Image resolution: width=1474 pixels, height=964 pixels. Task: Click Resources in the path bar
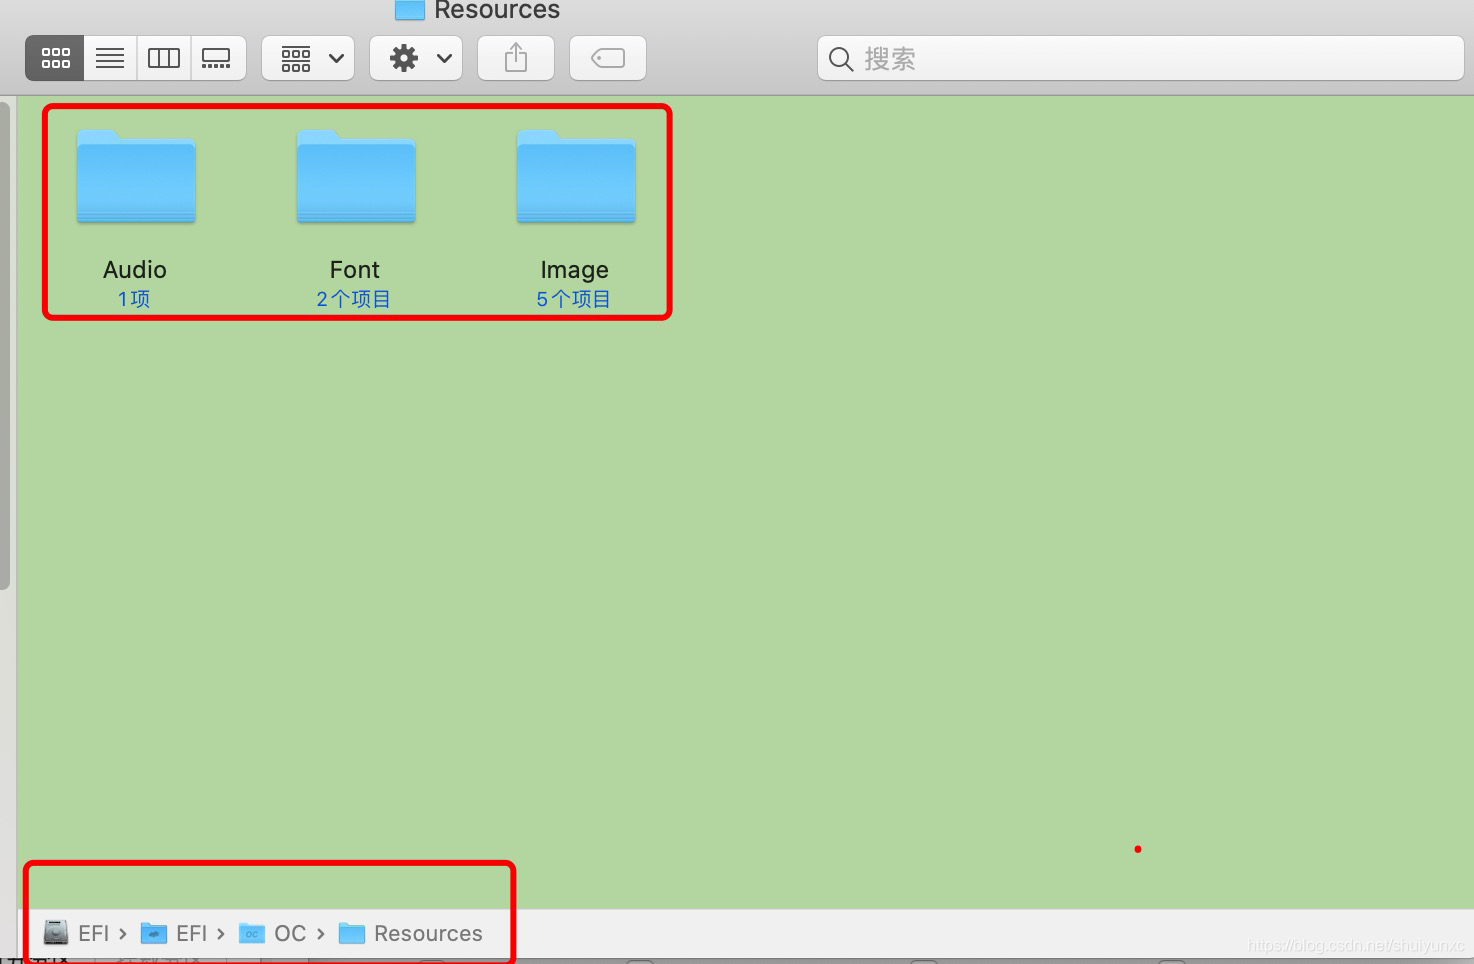coord(411,933)
